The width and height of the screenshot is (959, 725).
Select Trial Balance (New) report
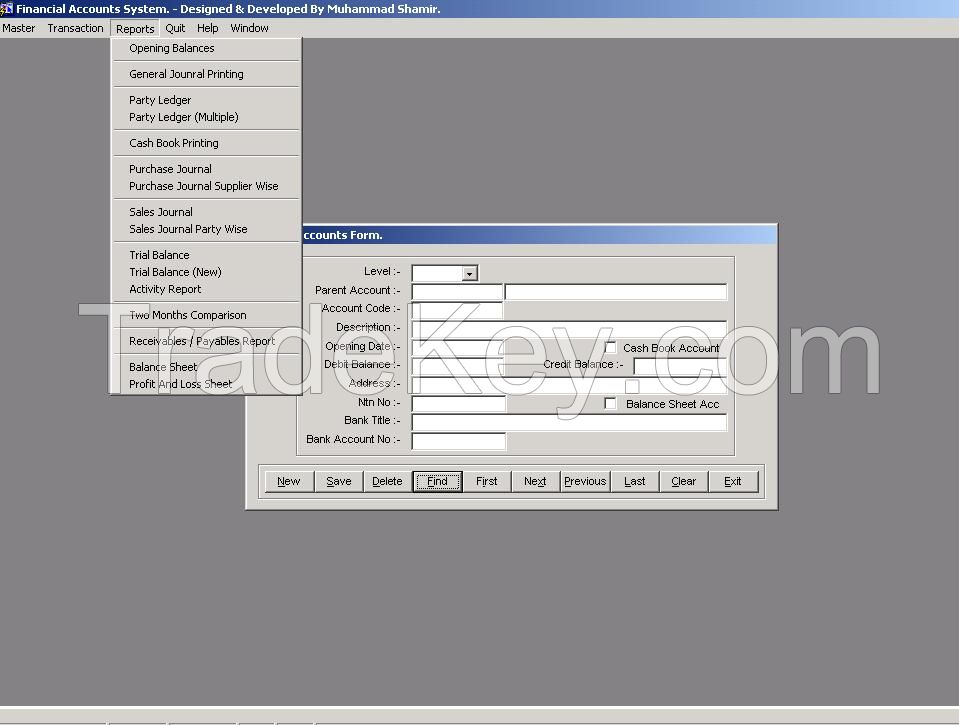175,272
